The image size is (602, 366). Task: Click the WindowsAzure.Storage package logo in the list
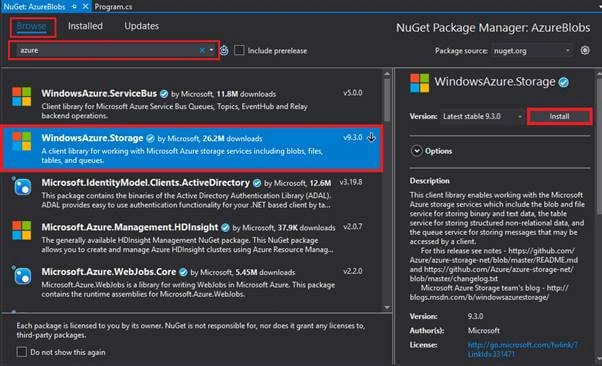click(22, 141)
